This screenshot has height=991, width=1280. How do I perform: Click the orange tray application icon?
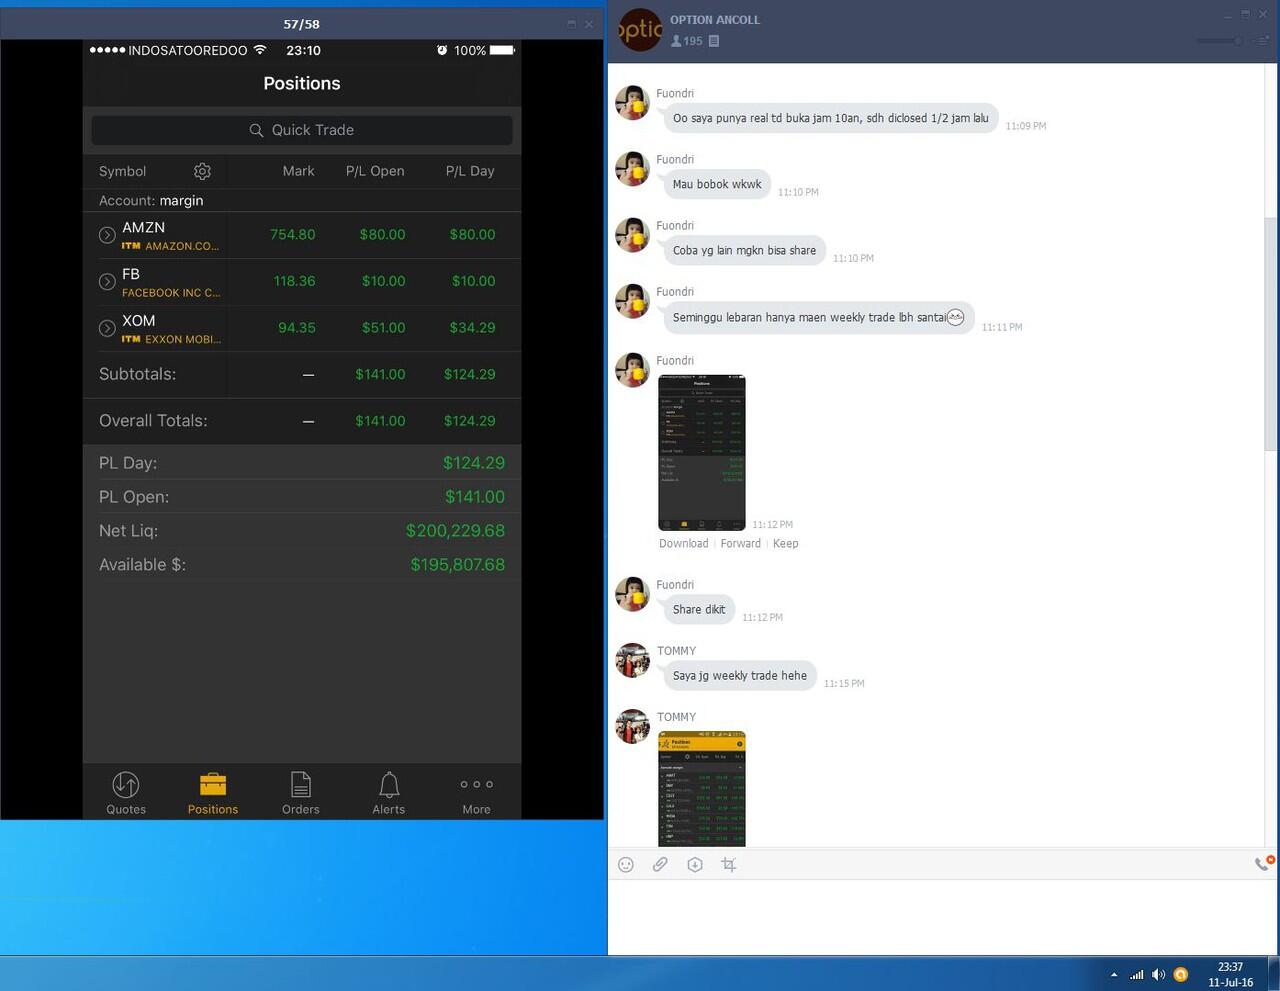tap(1181, 975)
